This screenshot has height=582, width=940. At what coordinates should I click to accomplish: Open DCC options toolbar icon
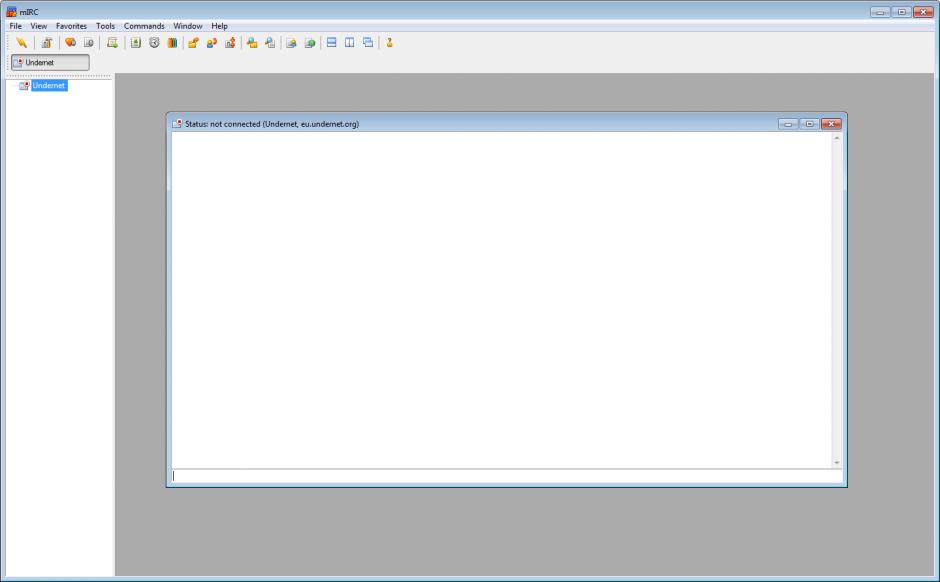230,43
